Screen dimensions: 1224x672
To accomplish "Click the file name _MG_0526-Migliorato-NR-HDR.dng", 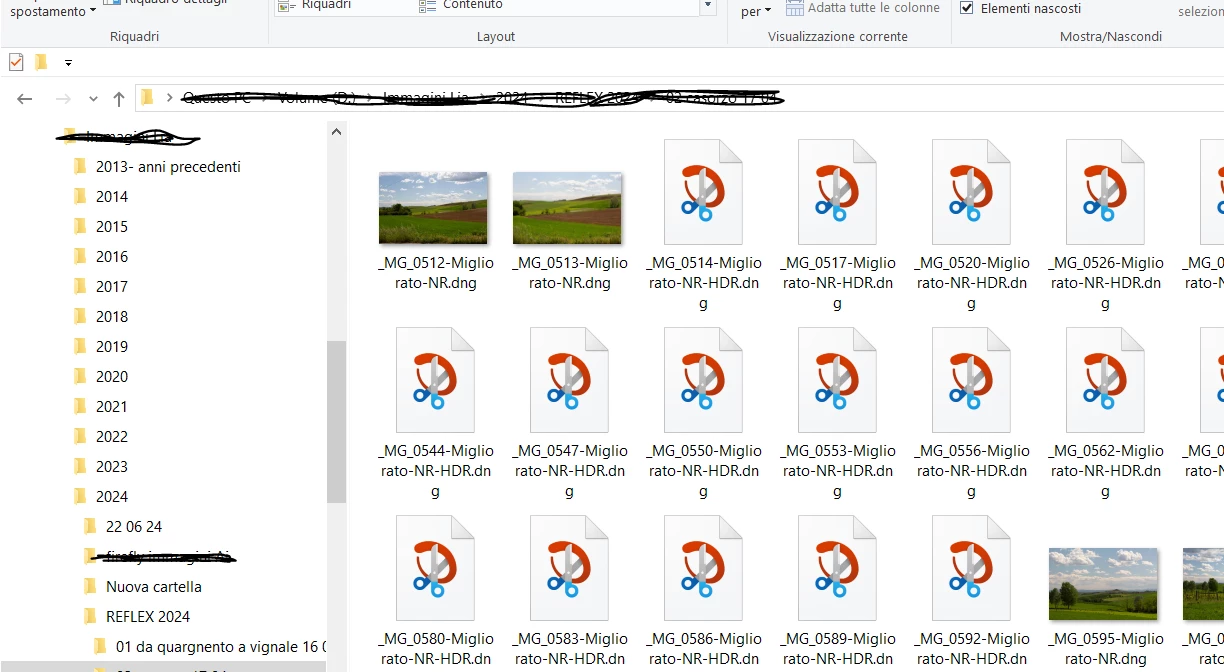I will click(x=1106, y=283).
